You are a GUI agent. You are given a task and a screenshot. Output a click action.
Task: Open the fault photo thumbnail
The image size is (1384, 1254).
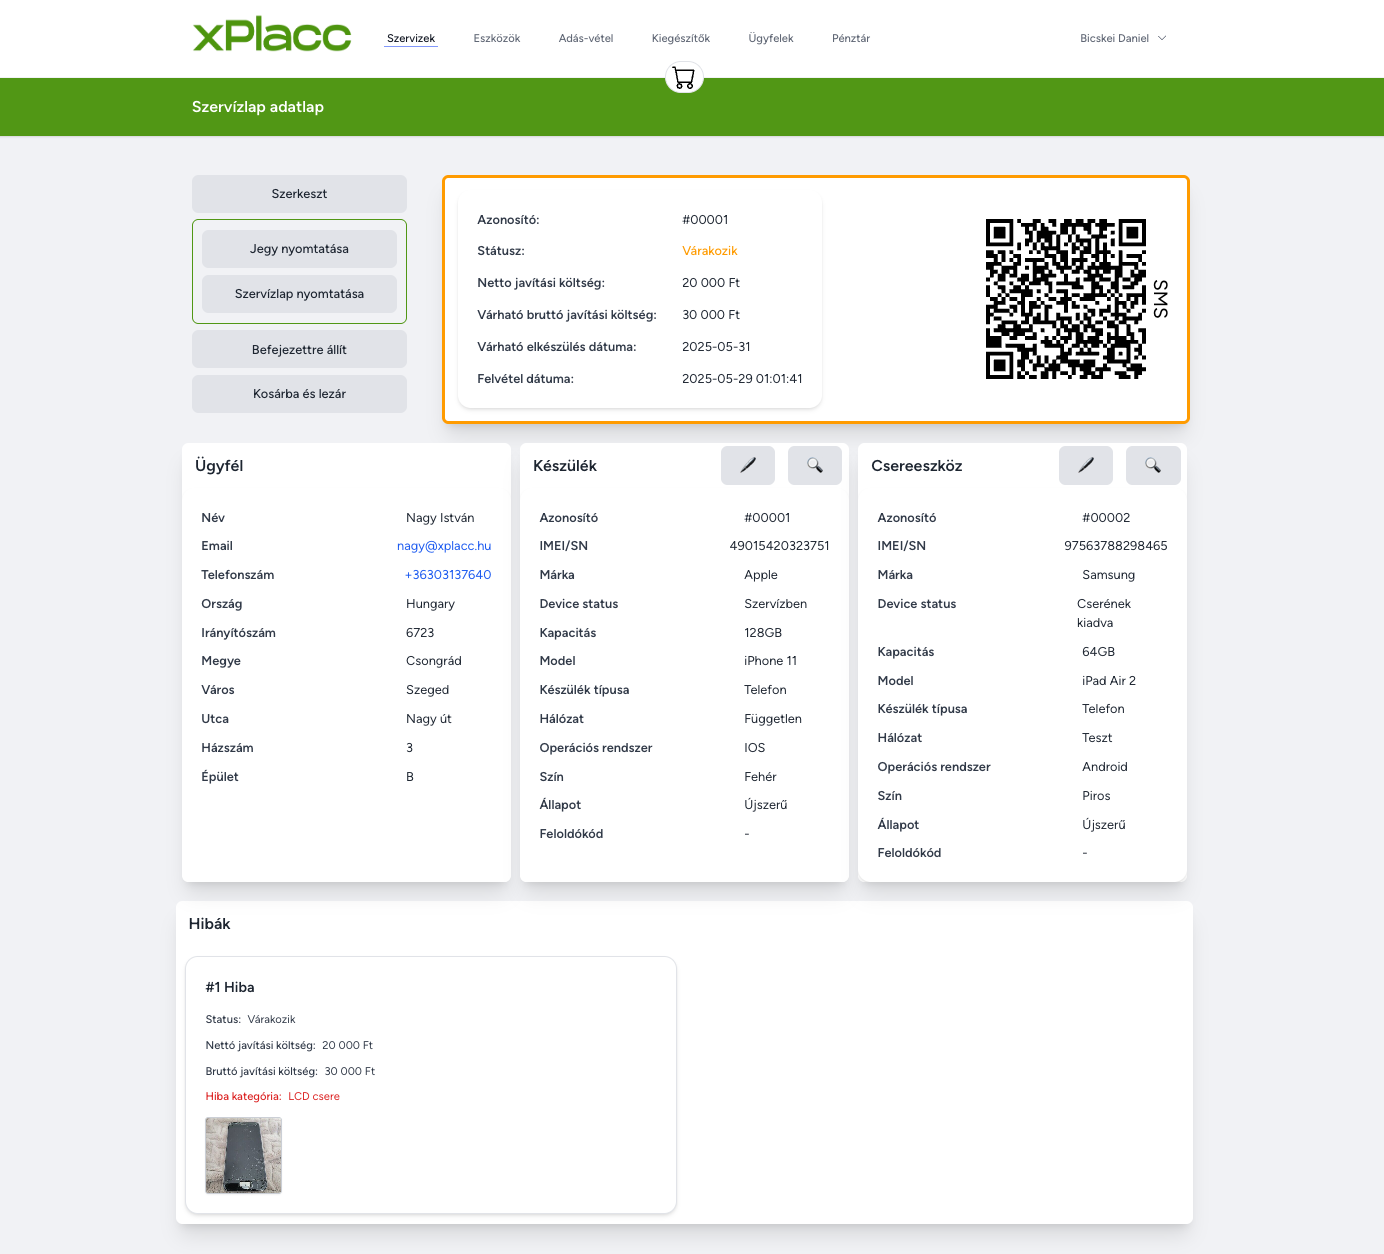tap(243, 1155)
